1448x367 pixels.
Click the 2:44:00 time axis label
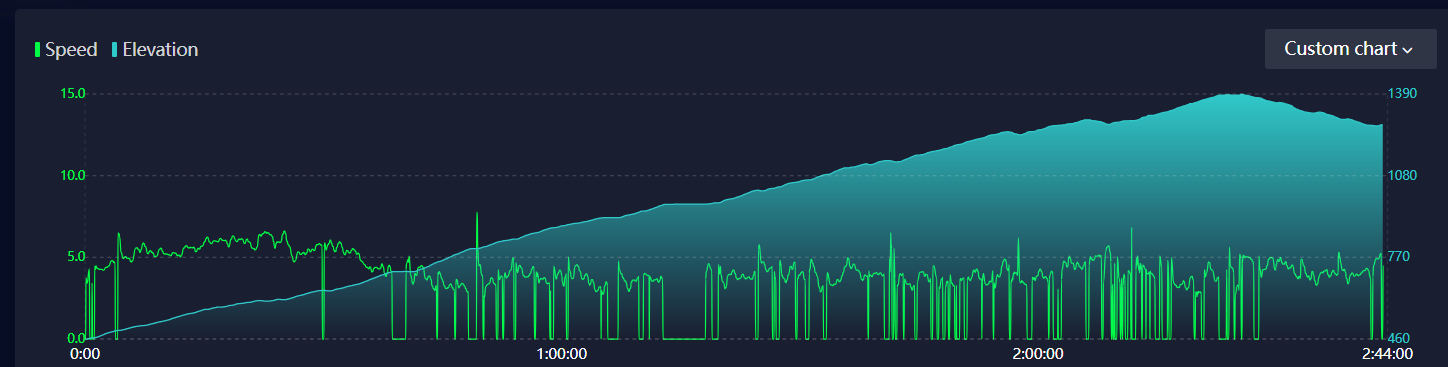(1387, 354)
